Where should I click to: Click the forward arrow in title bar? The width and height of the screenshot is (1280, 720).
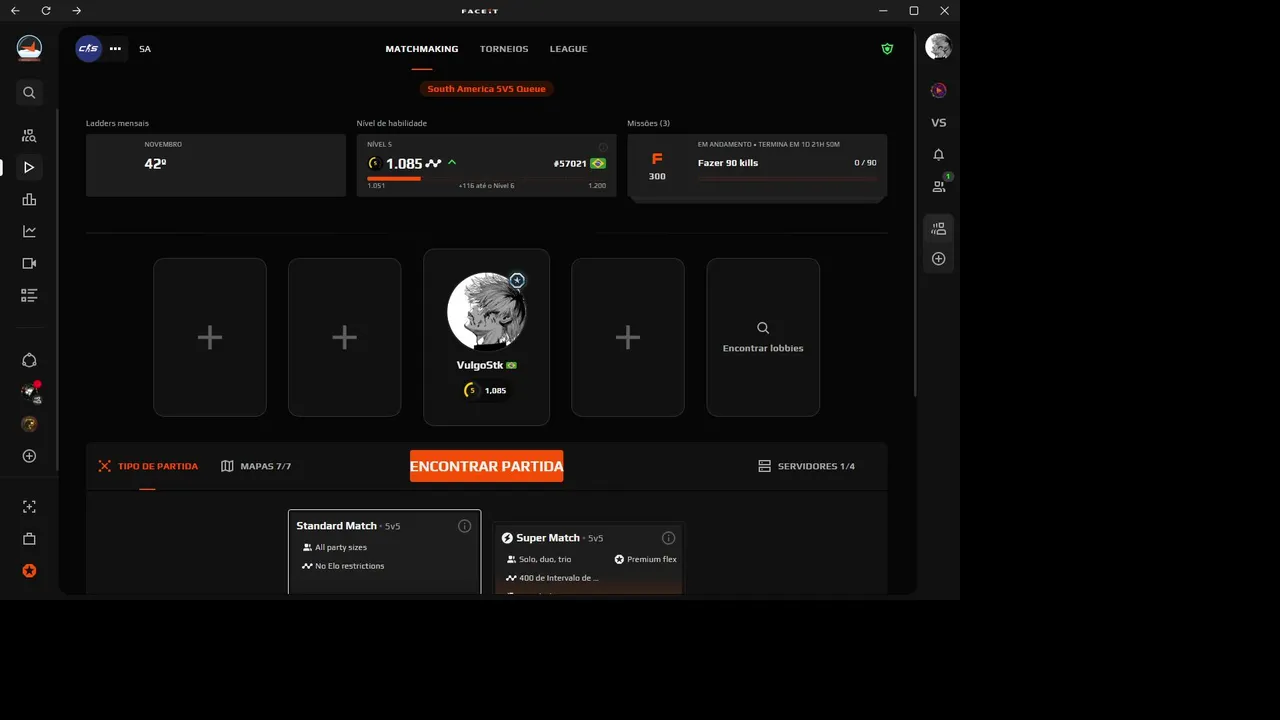[77, 10]
